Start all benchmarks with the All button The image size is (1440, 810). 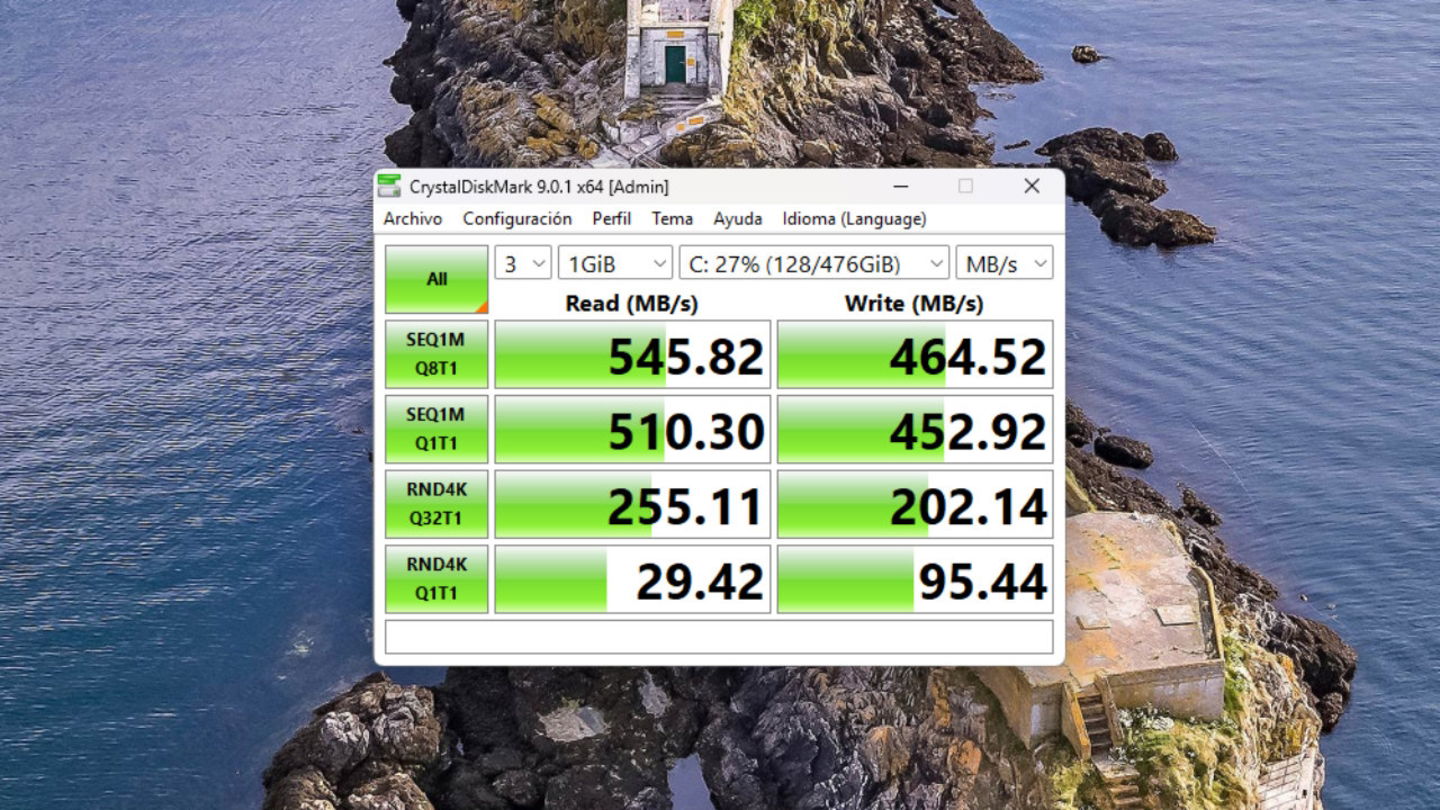[x=437, y=279]
